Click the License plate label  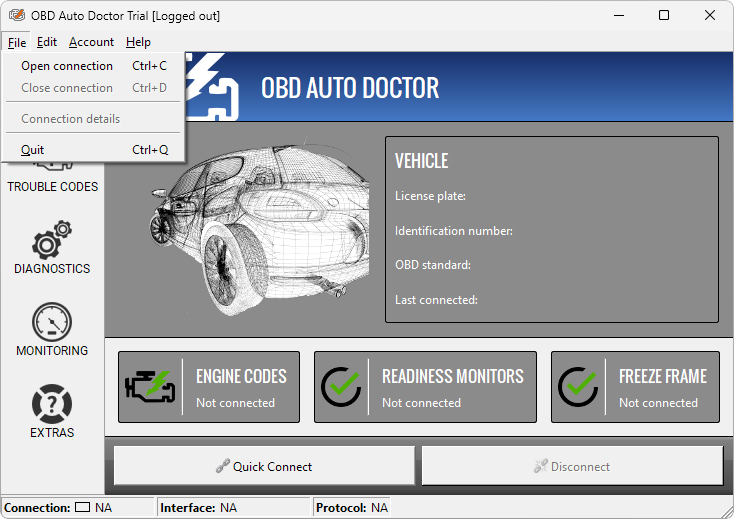(x=430, y=196)
